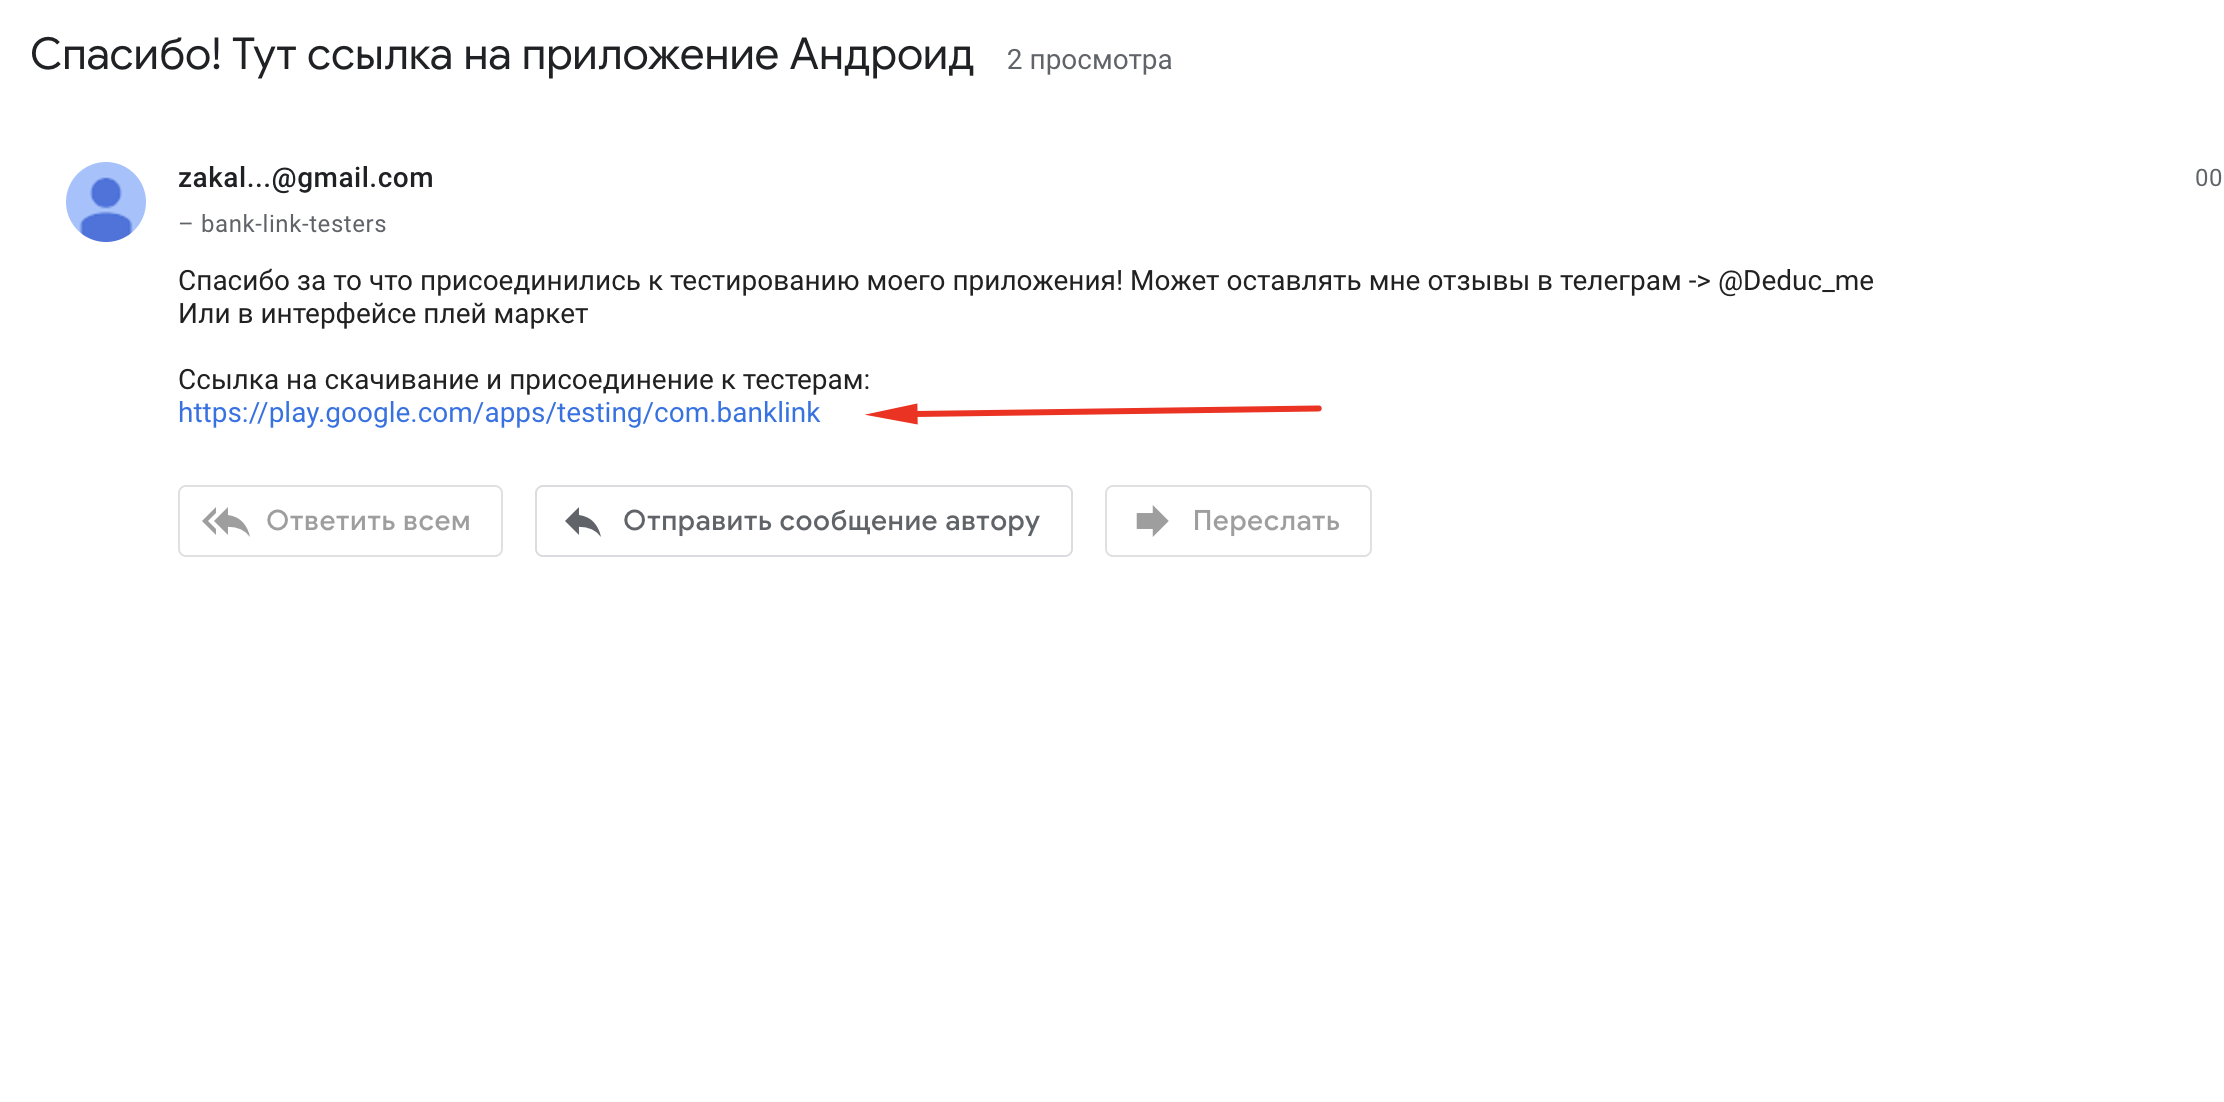Viewport: 2224px width, 1102px height.
Task: Select the curved reply arrow icon
Action: [x=581, y=520]
